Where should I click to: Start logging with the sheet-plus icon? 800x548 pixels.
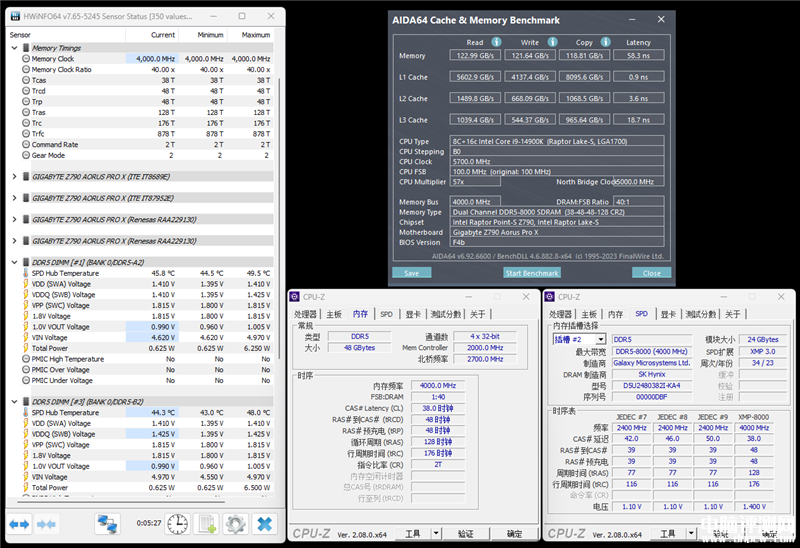207,524
